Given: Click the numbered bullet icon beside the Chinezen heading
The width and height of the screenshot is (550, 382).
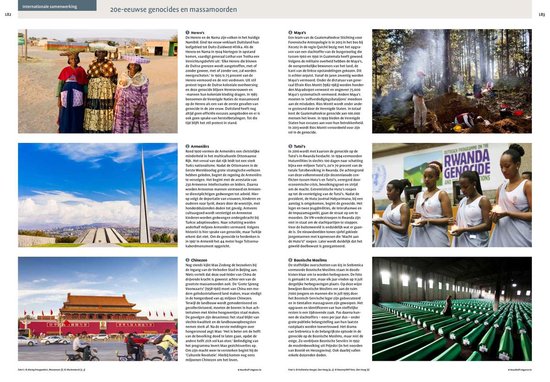Looking at the screenshot, I should [187, 260].
